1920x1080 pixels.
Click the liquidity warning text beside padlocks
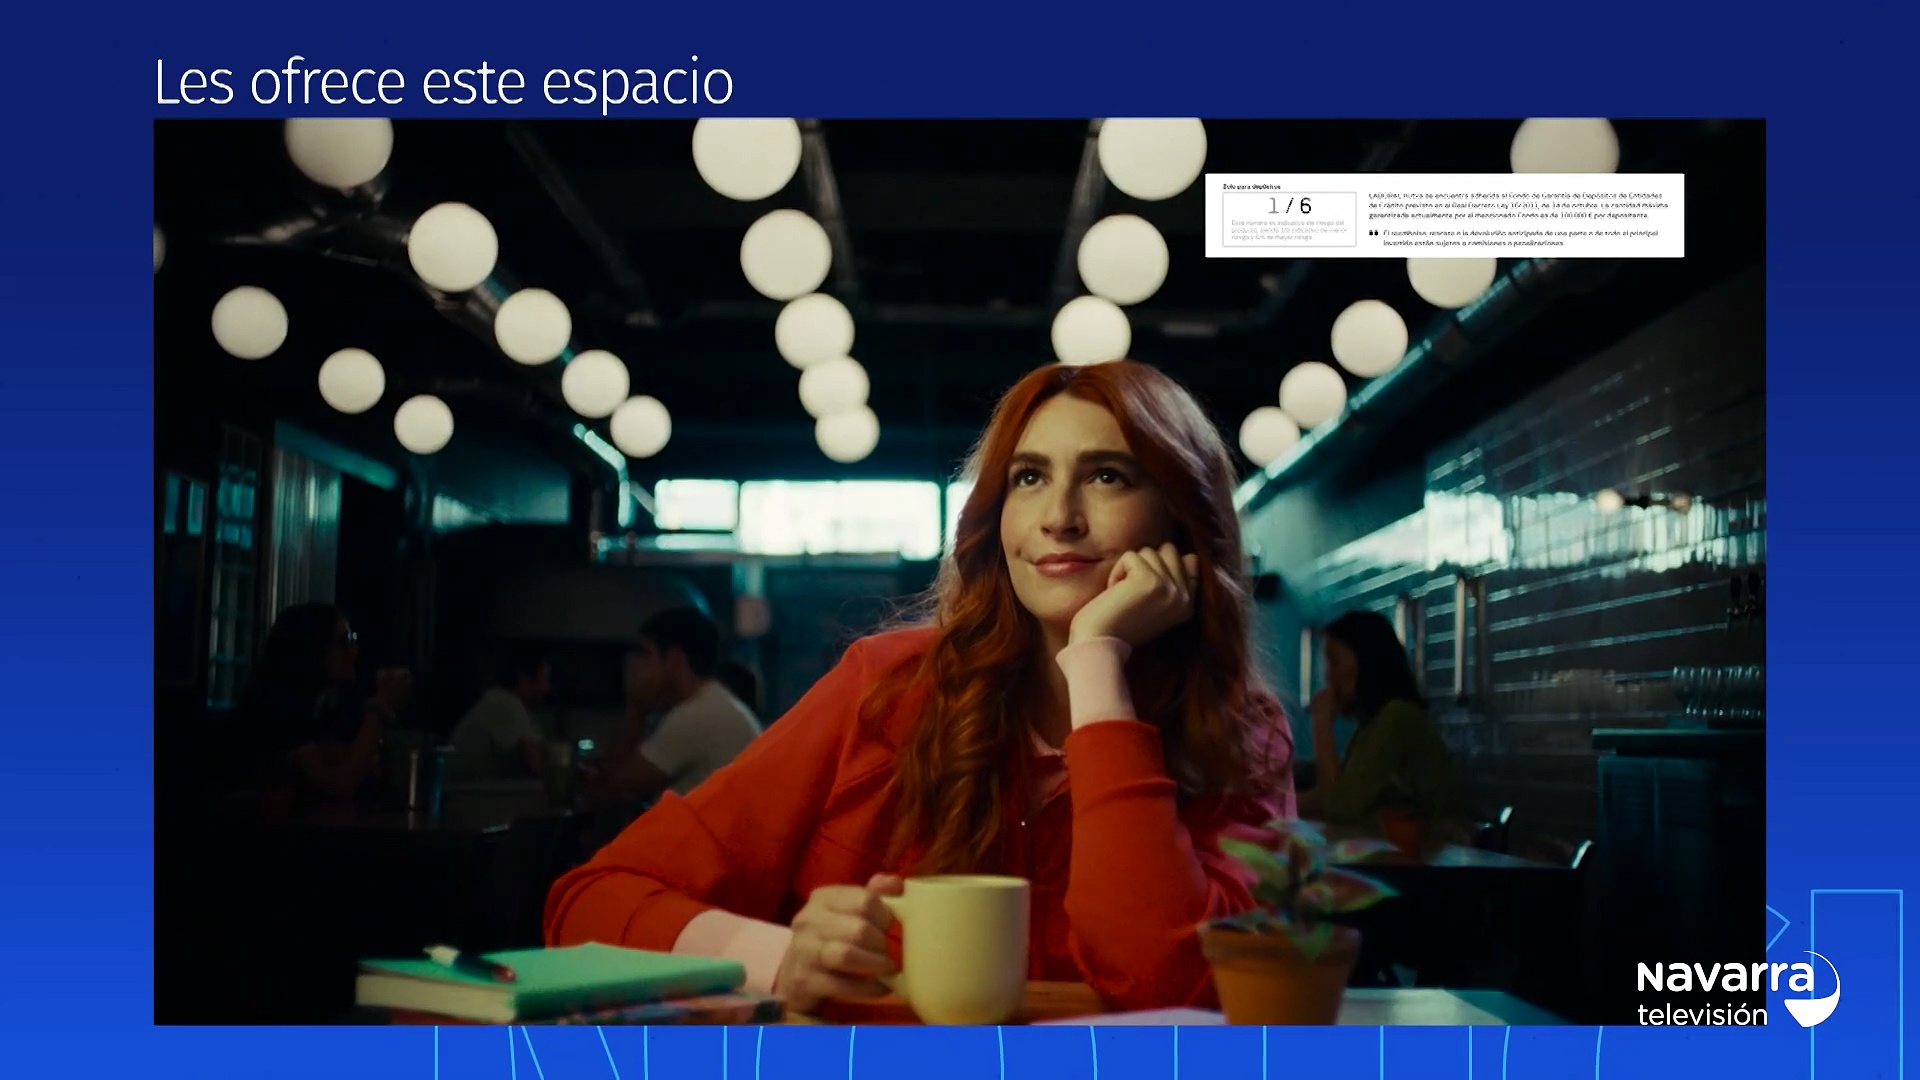click(1520, 238)
